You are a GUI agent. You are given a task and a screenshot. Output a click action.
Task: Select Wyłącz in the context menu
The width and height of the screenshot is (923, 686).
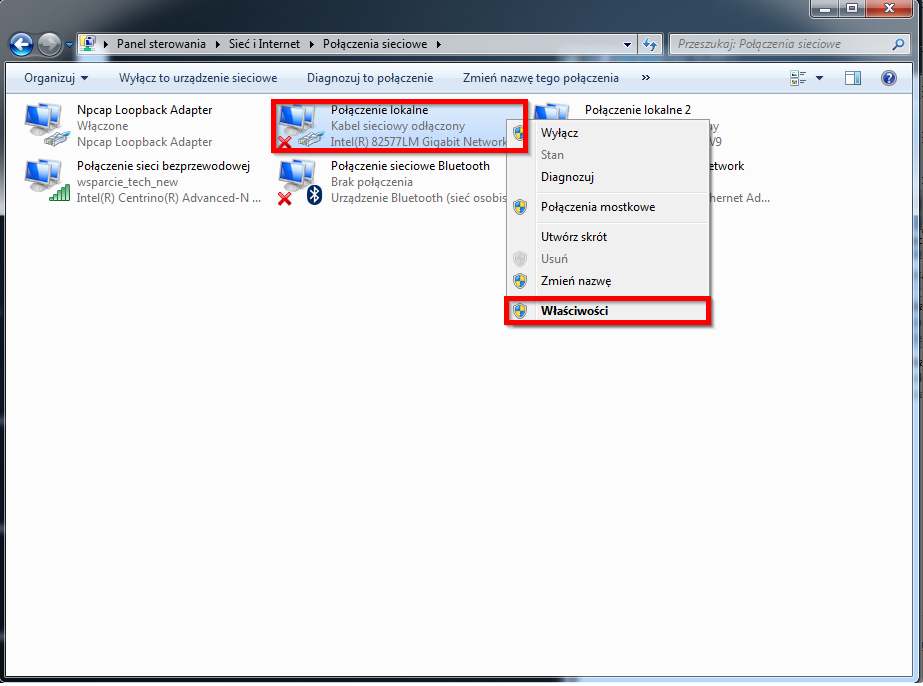[559, 133]
